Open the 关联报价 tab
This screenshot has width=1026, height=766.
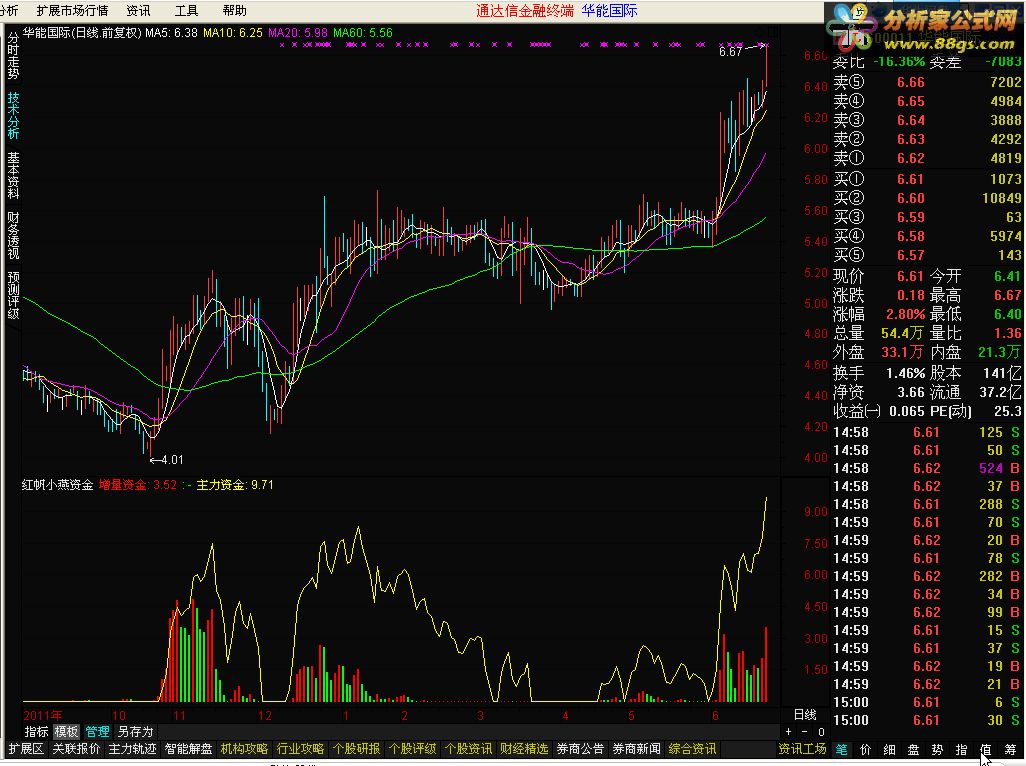(76, 749)
